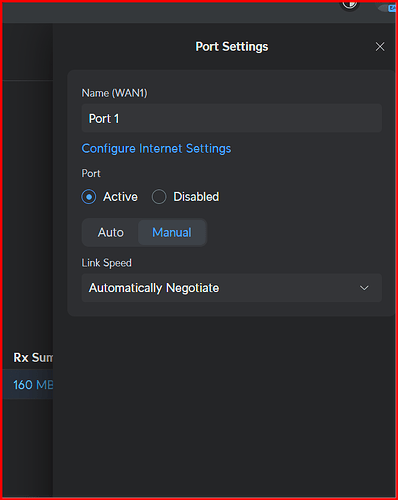
Task: Click the Active label text
Action: coord(120,197)
